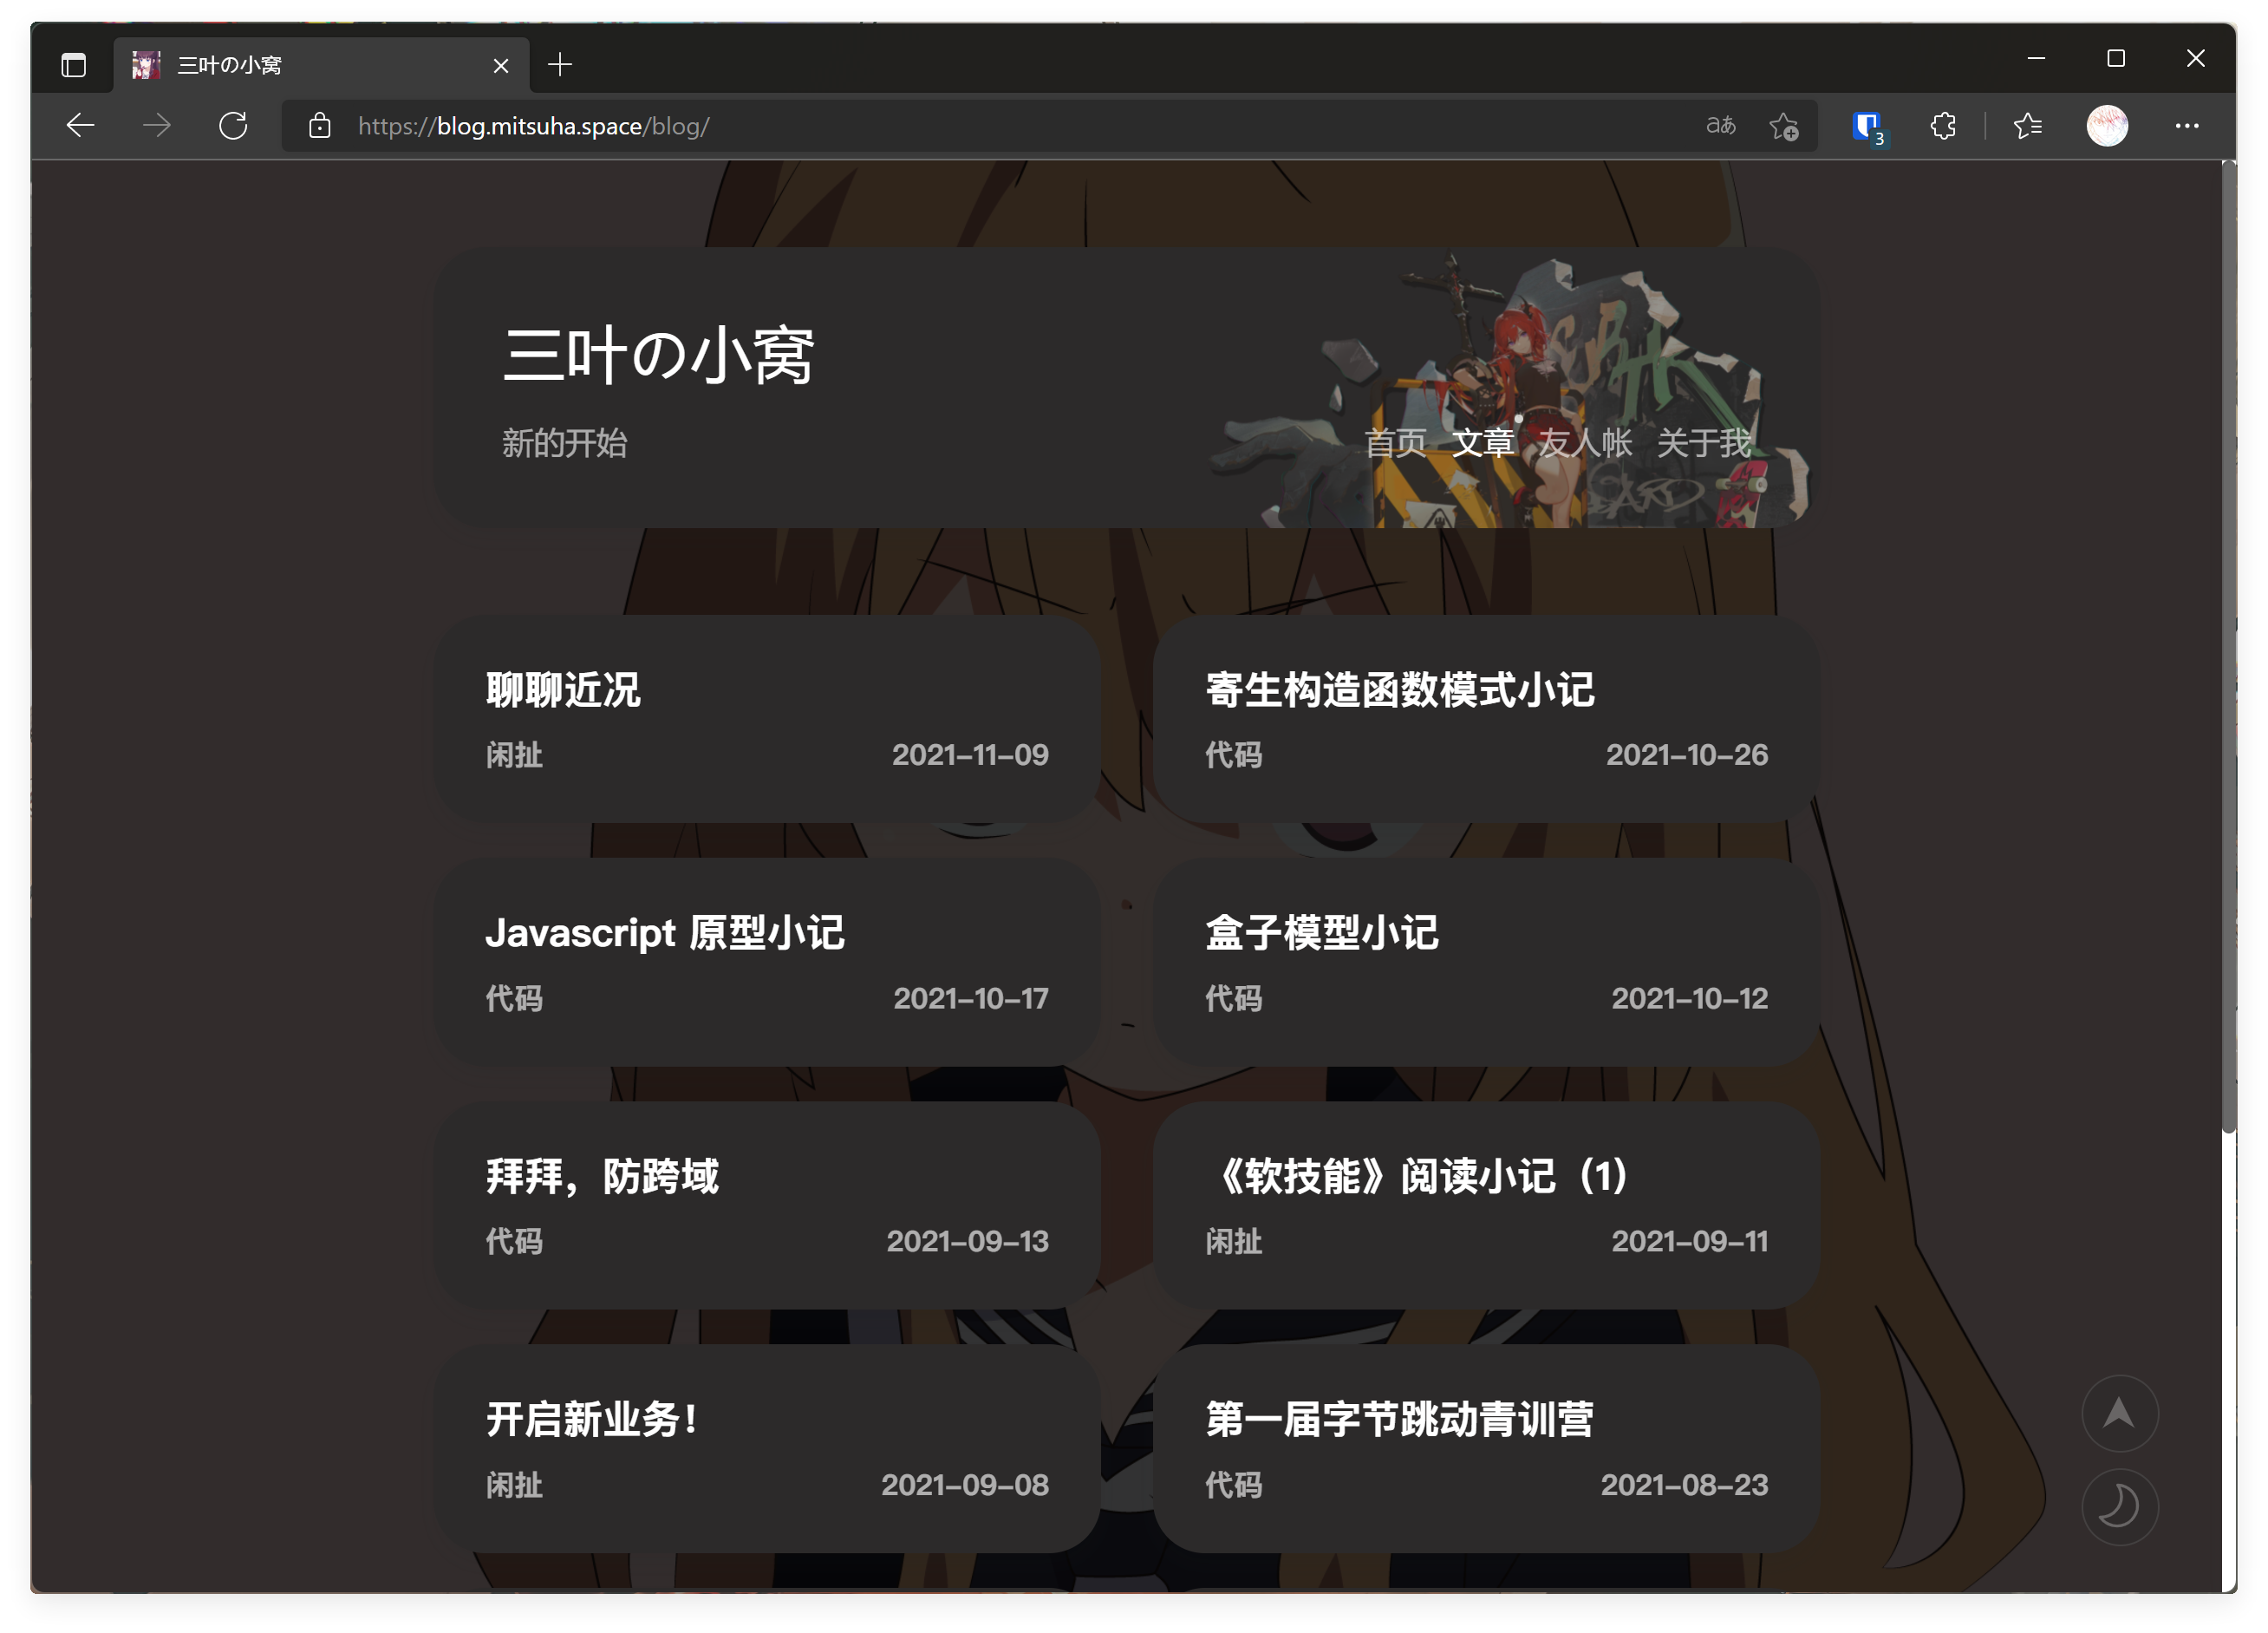Click the browser back arrow
The width and height of the screenshot is (2268, 1633).
80,126
